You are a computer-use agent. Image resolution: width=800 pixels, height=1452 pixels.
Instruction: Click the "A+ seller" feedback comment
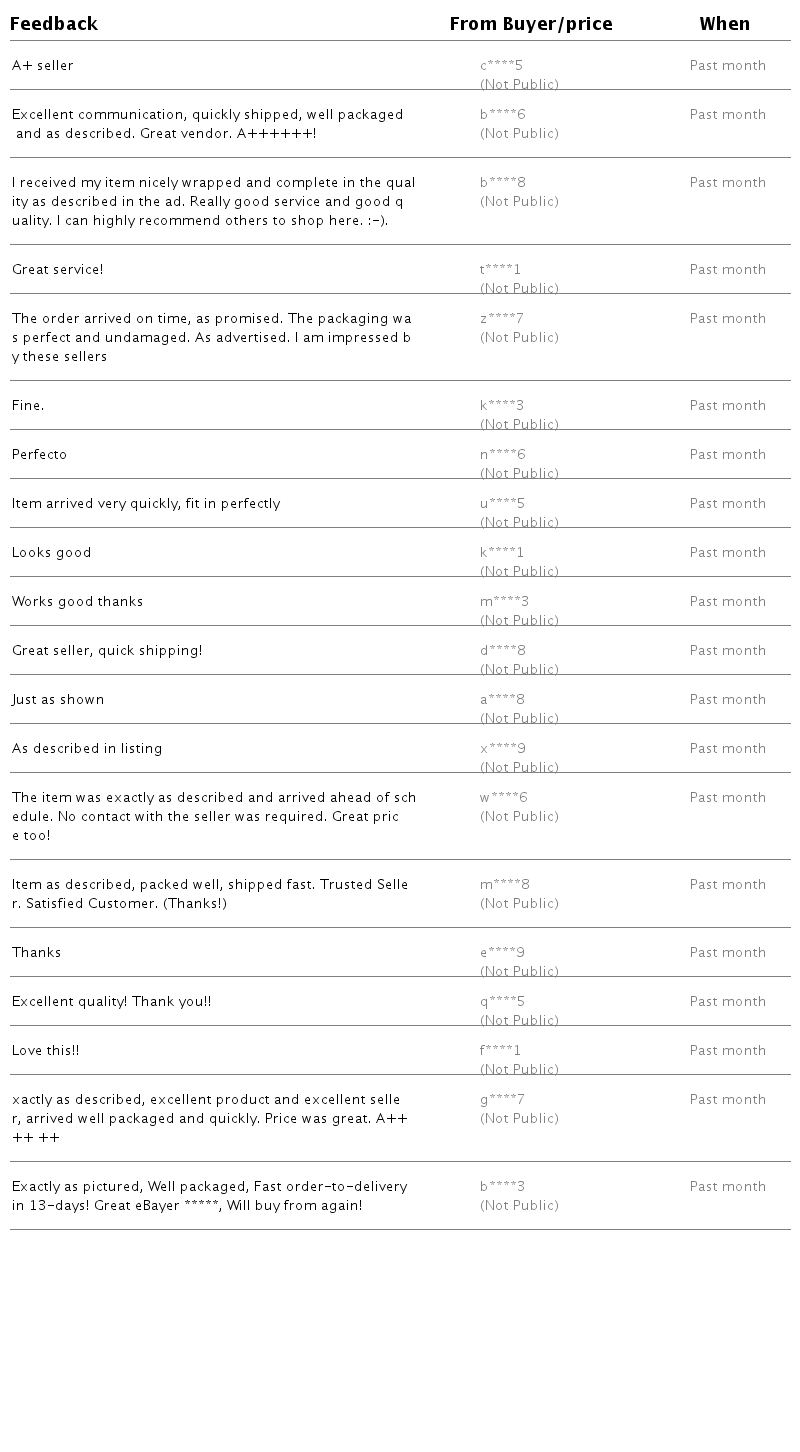tap(43, 66)
